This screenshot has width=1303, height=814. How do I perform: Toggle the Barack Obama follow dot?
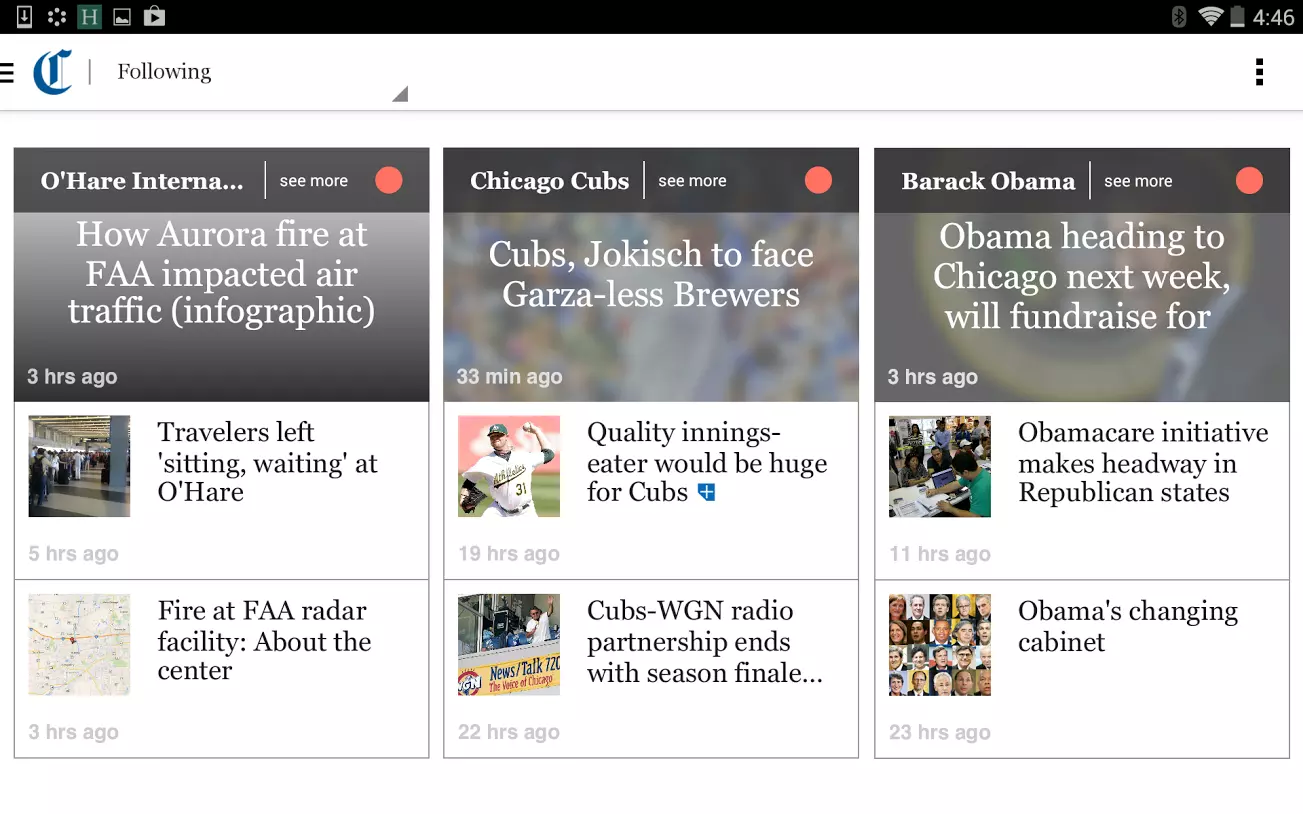pyautogui.click(x=1249, y=180)
